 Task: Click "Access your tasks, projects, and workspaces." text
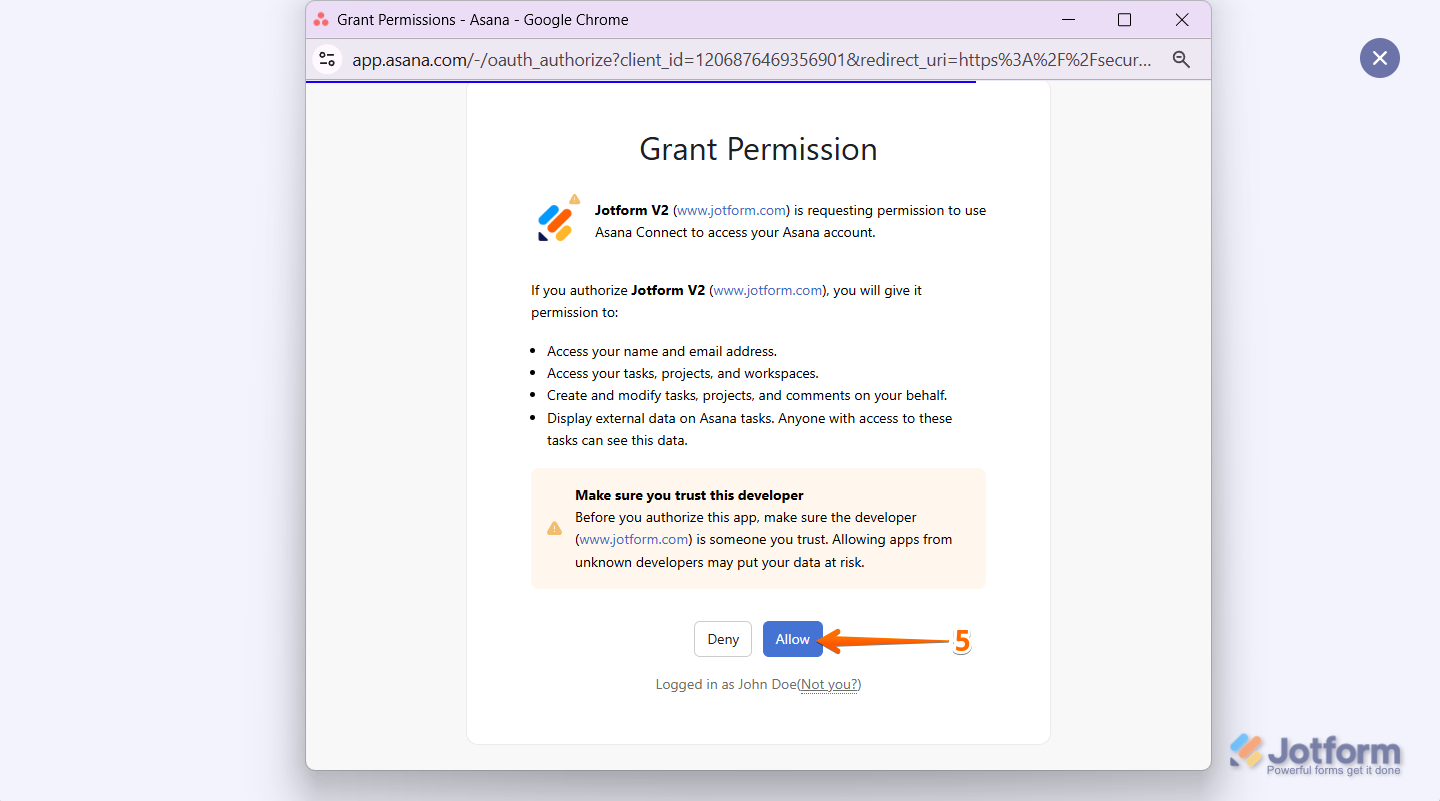(x=683, y=373)
